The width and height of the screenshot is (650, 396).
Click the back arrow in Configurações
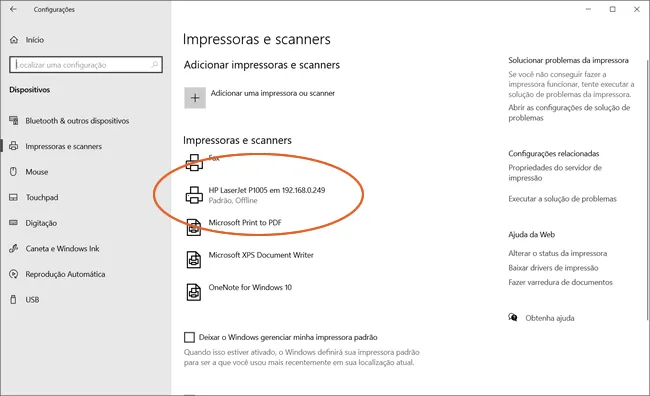pos(13,9)
